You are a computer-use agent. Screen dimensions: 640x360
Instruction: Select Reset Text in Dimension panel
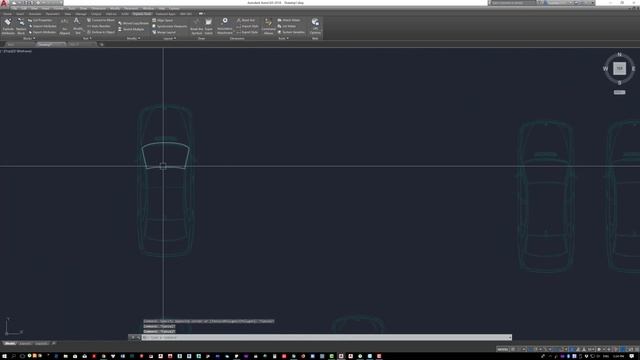click(x=246, y=20)
